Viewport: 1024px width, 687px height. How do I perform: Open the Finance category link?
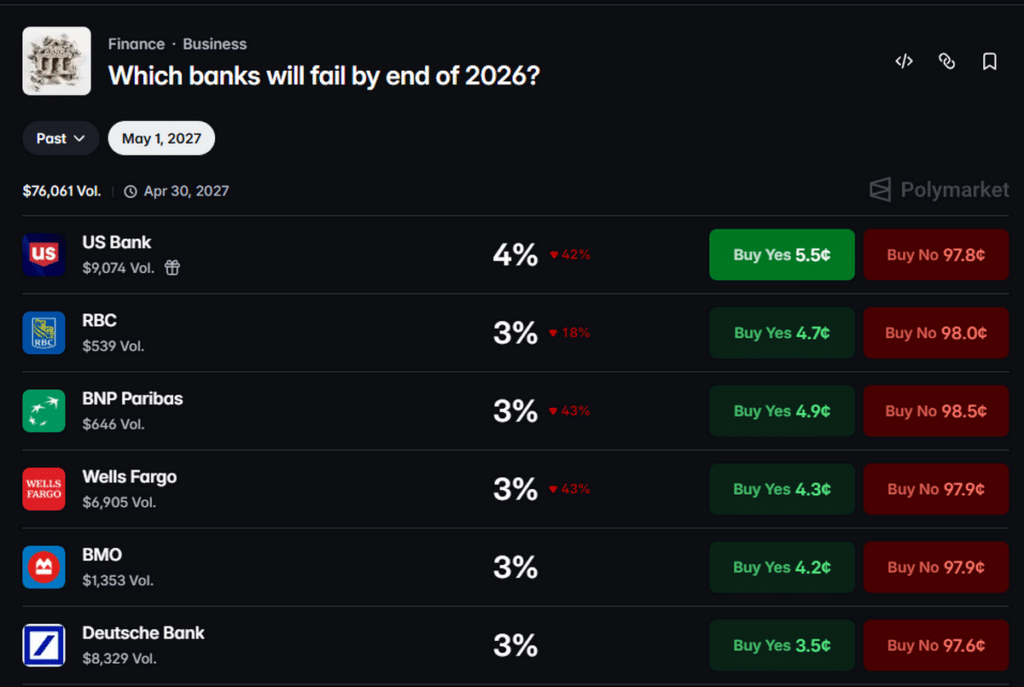pos(136,44)
